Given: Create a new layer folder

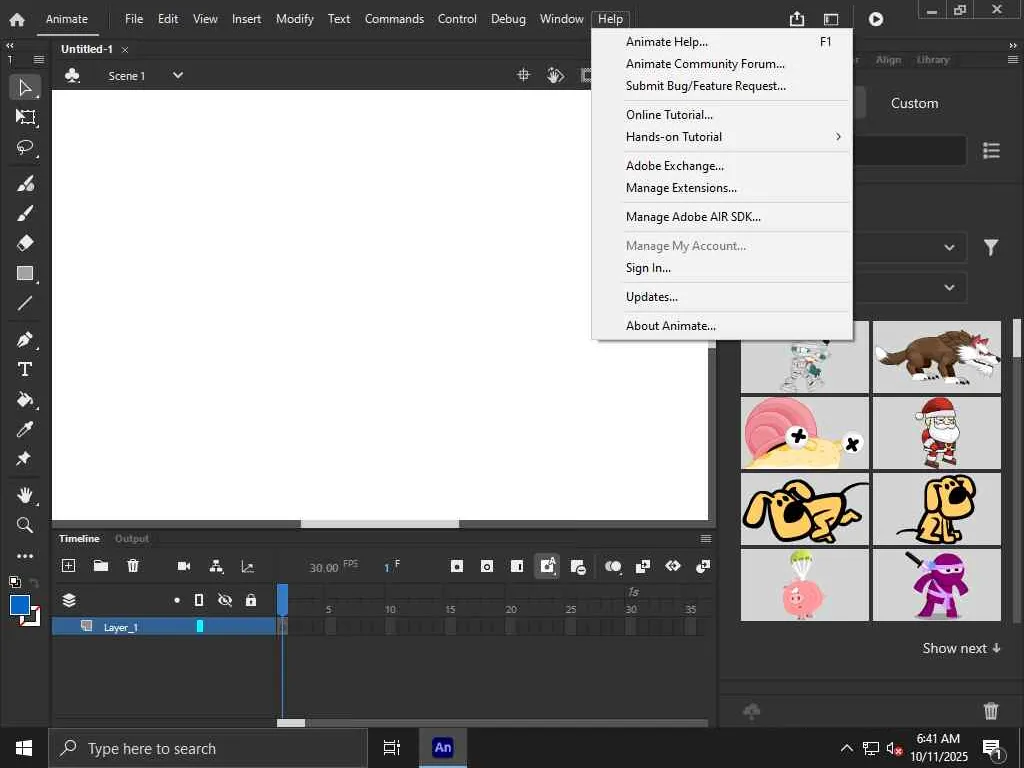Looking at the screenshot, I should pyautogui.click(x=101, y=566).
